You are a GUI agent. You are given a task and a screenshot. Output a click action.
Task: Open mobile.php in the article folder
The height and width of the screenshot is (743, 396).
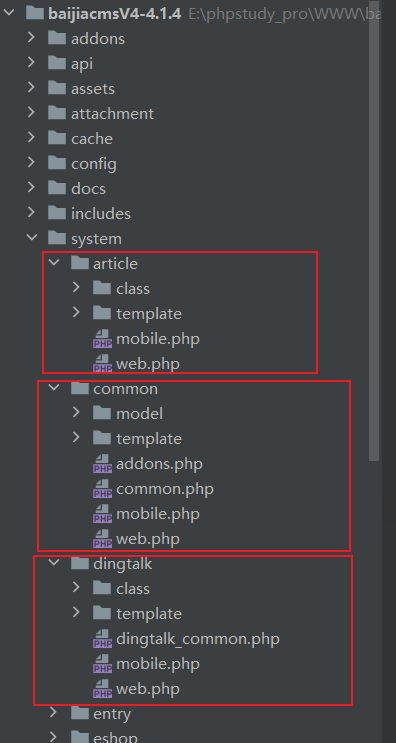158,339
